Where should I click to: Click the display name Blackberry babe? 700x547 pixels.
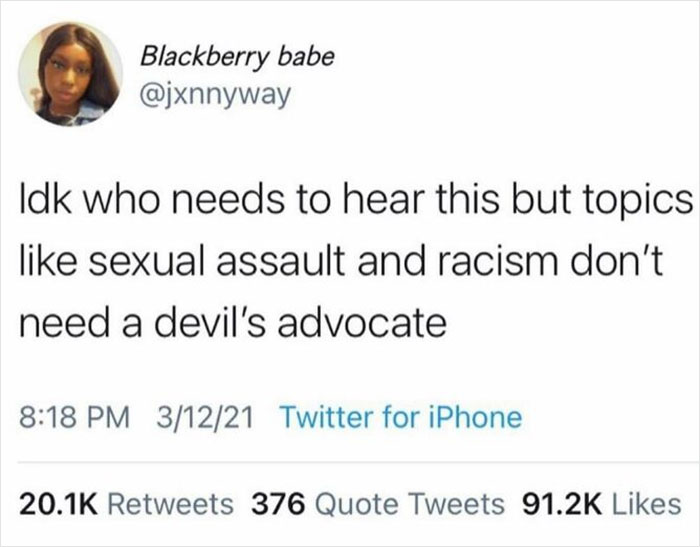click(237, 58)
